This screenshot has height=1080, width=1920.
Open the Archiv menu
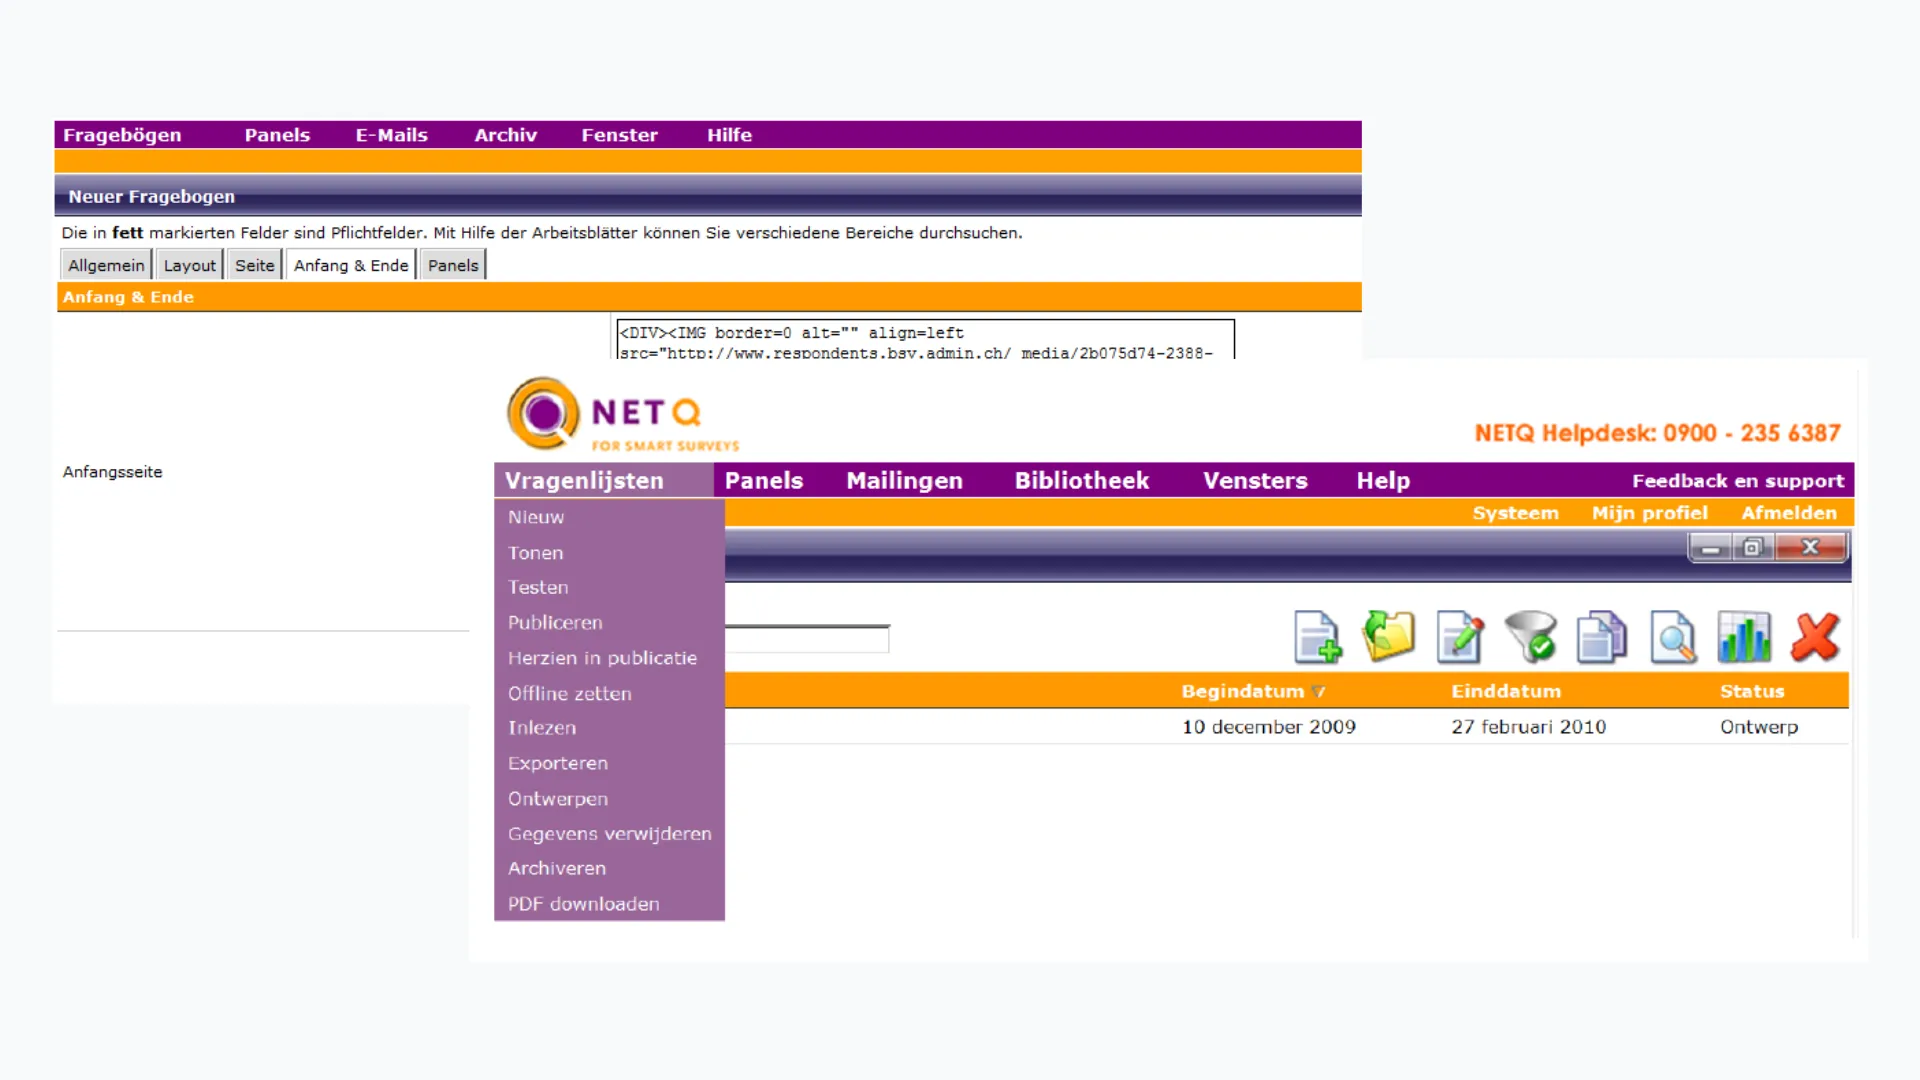tap(505, 135)
